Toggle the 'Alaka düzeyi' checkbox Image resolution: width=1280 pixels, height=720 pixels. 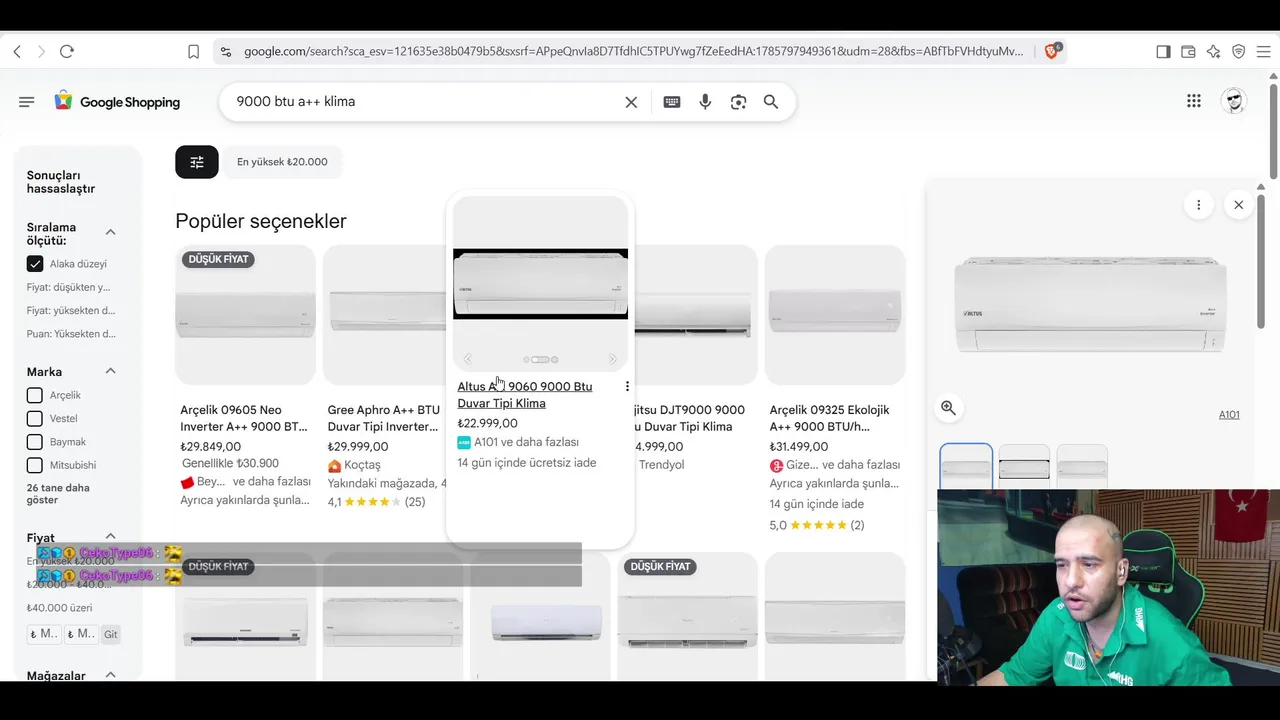[x=35, y=264]
